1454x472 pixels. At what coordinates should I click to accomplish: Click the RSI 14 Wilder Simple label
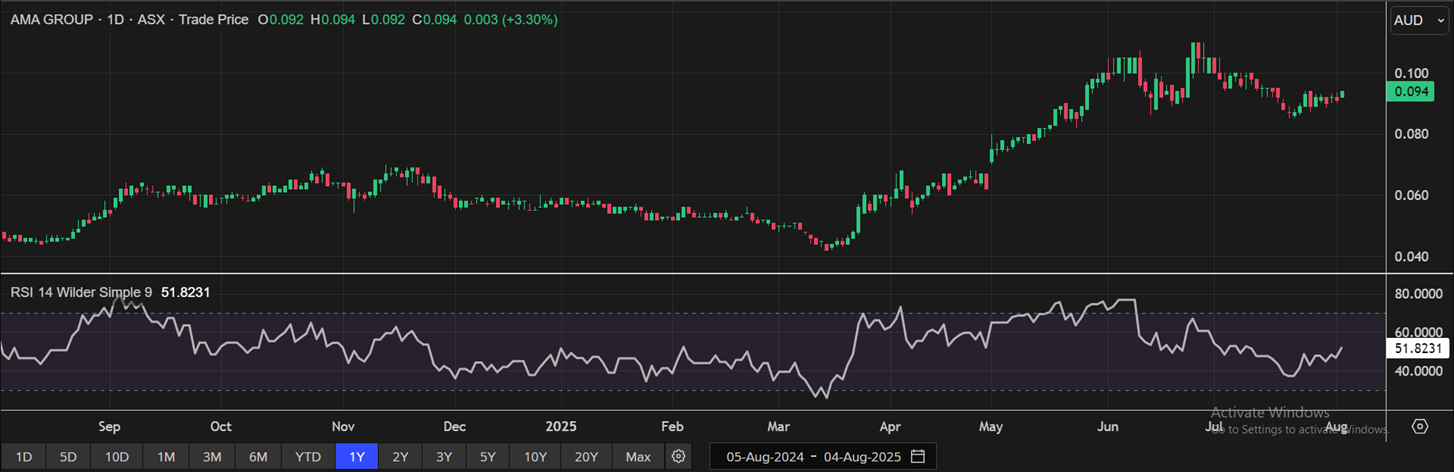pos(81,292)
